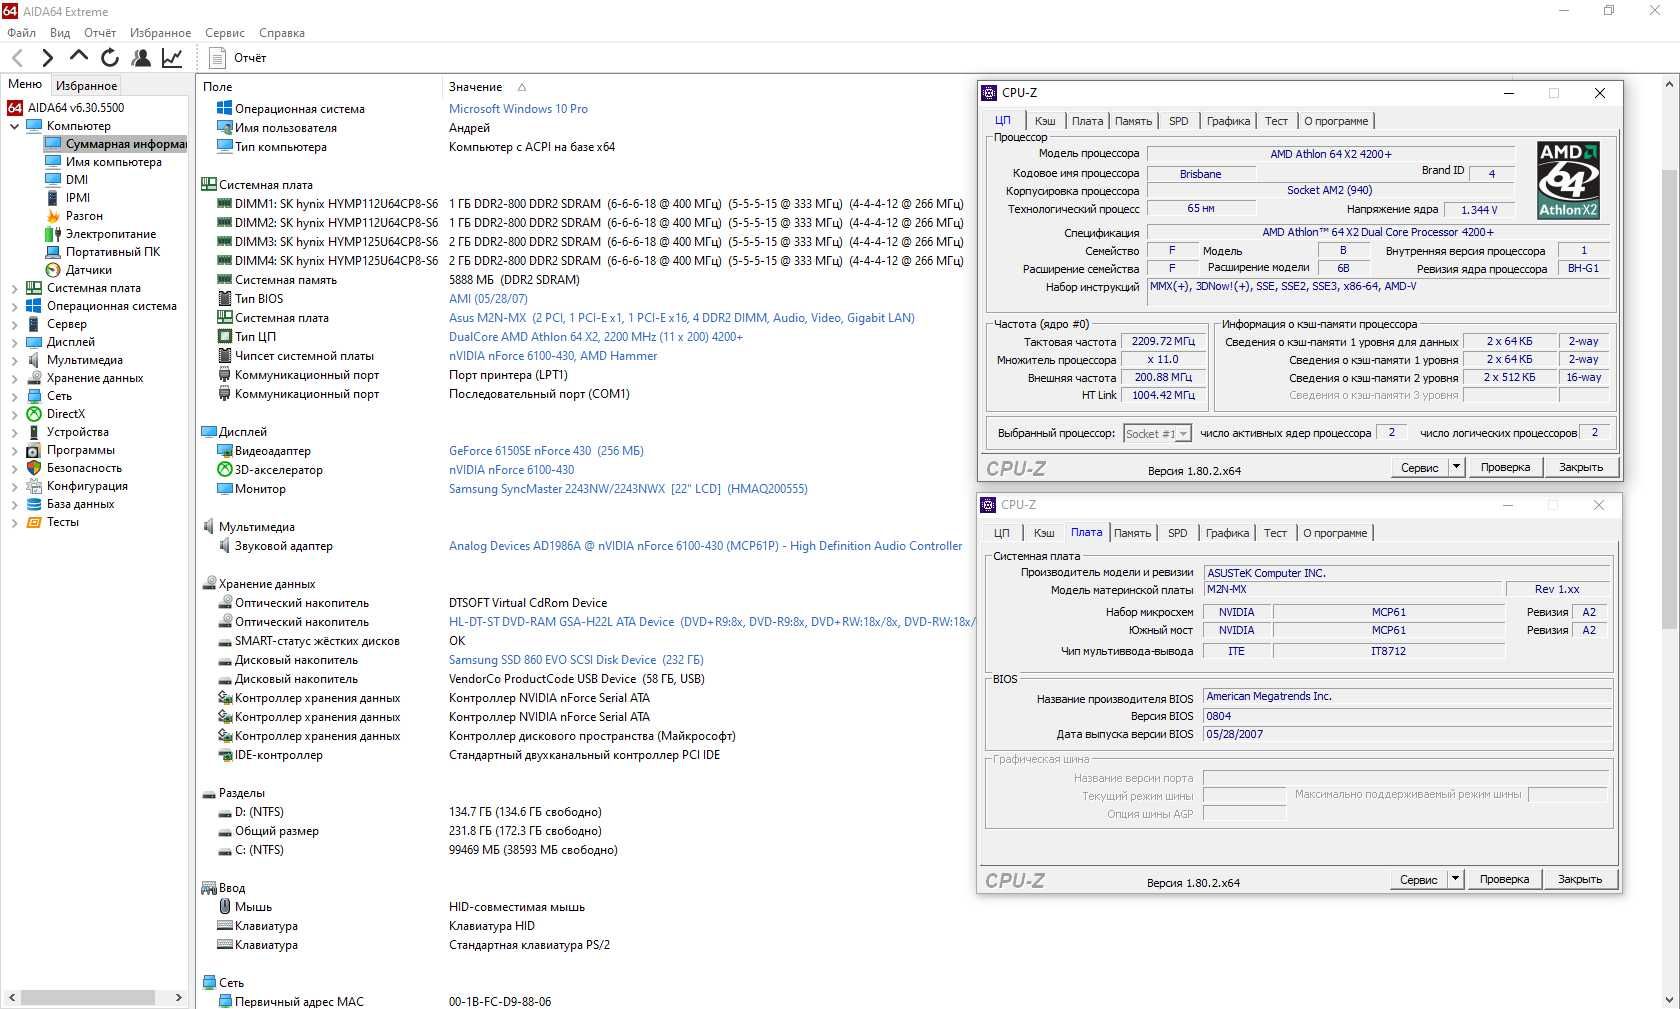
Task: Open Сервис dropdown arrow in bottom CPU-Z
Action: pos(1455,879)
